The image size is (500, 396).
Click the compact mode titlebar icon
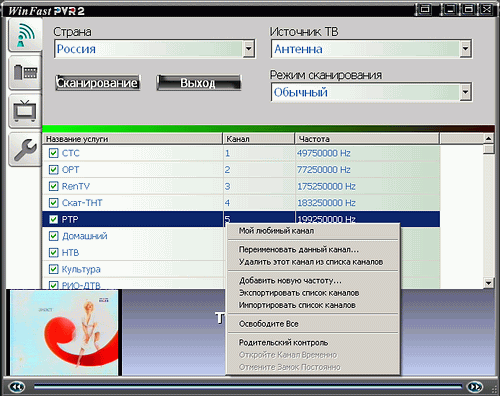point(424,9)
